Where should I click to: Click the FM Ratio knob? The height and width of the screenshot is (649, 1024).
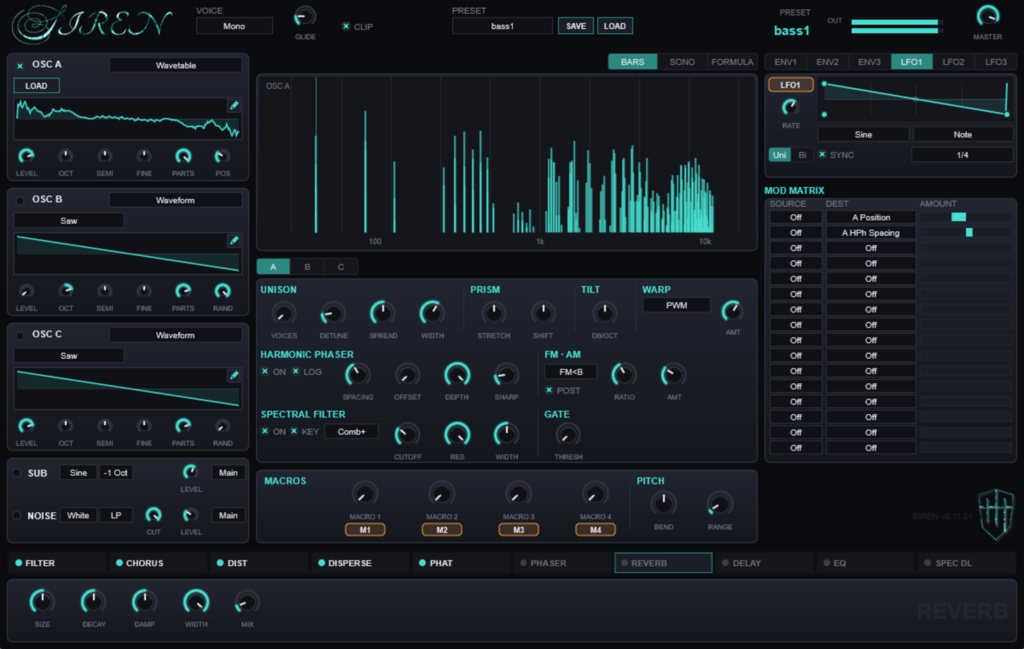tap(624, 375)
